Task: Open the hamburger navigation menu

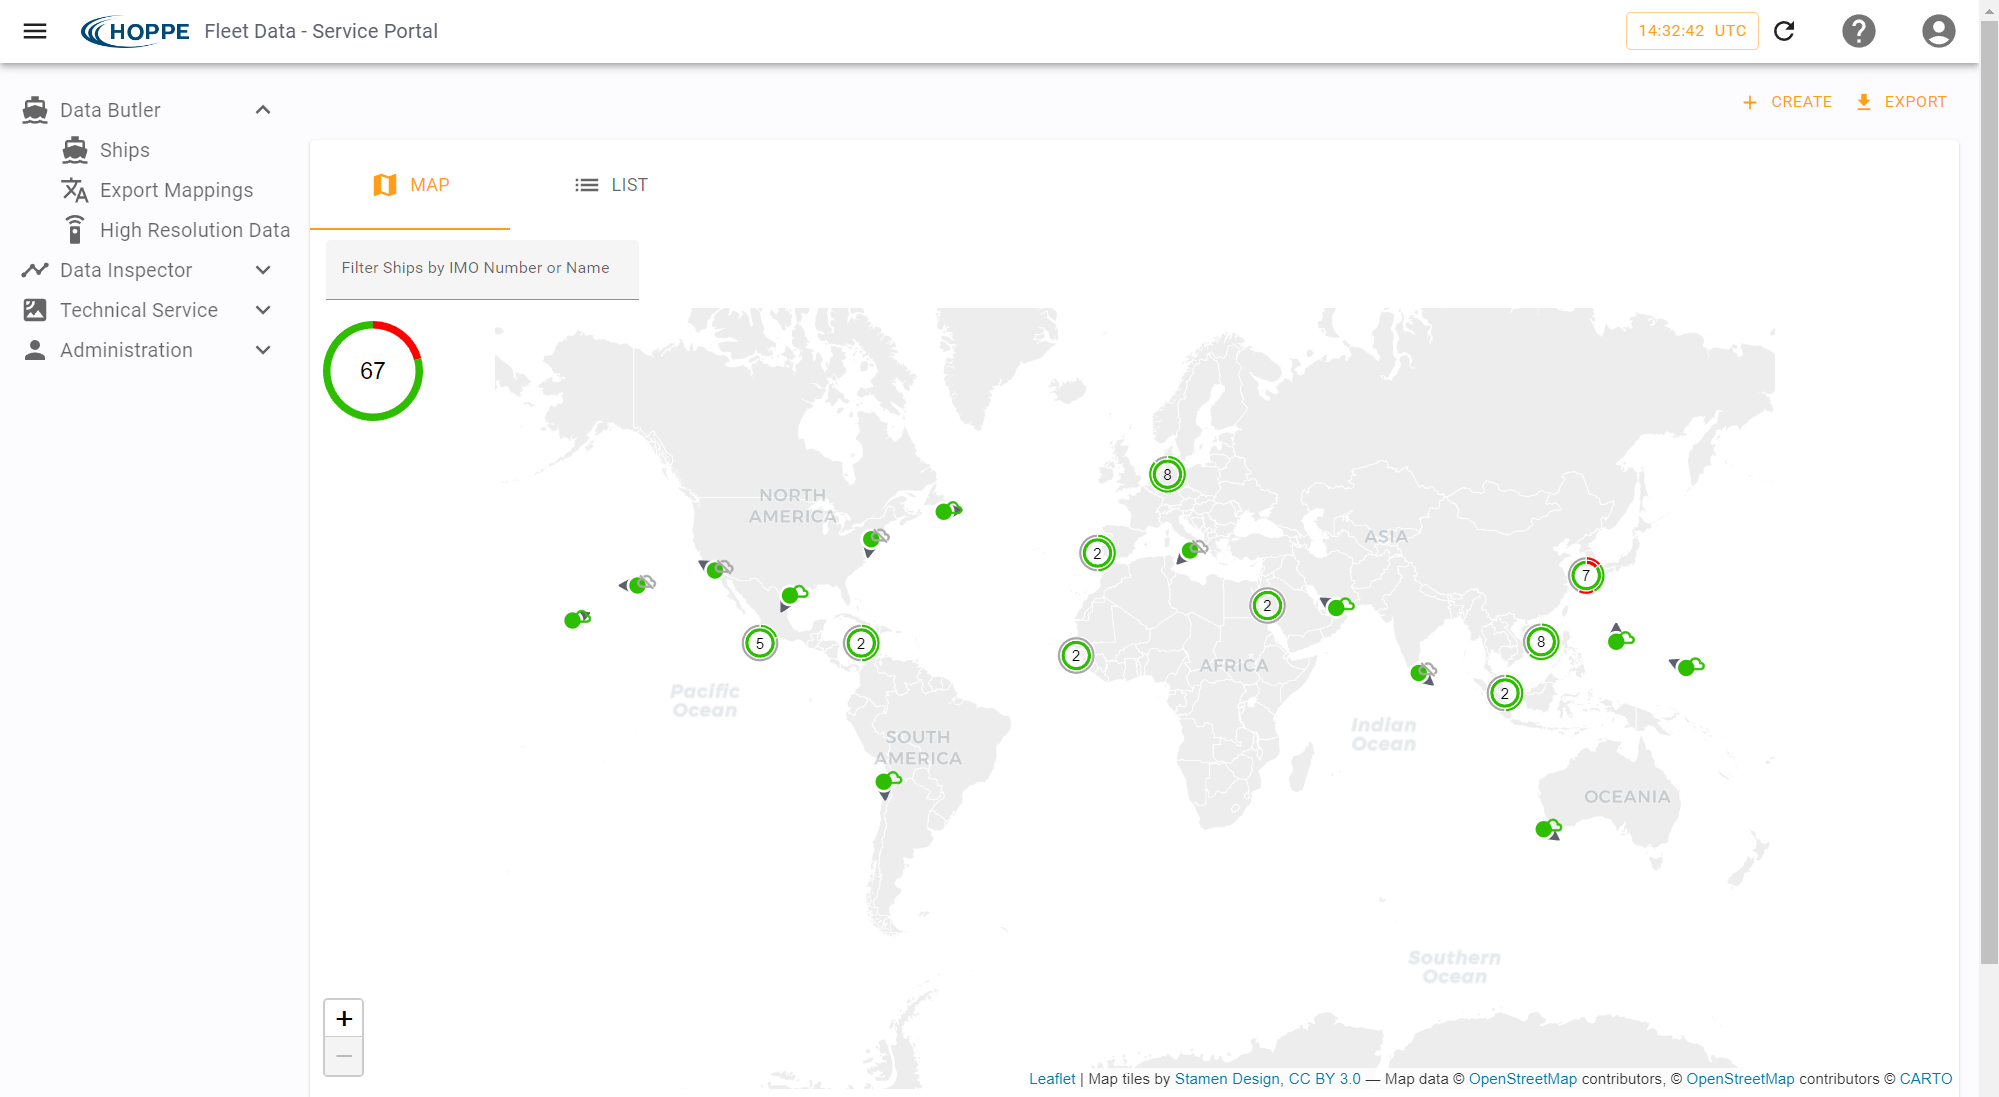Action: pyautogui.click(x=35, y=31)
